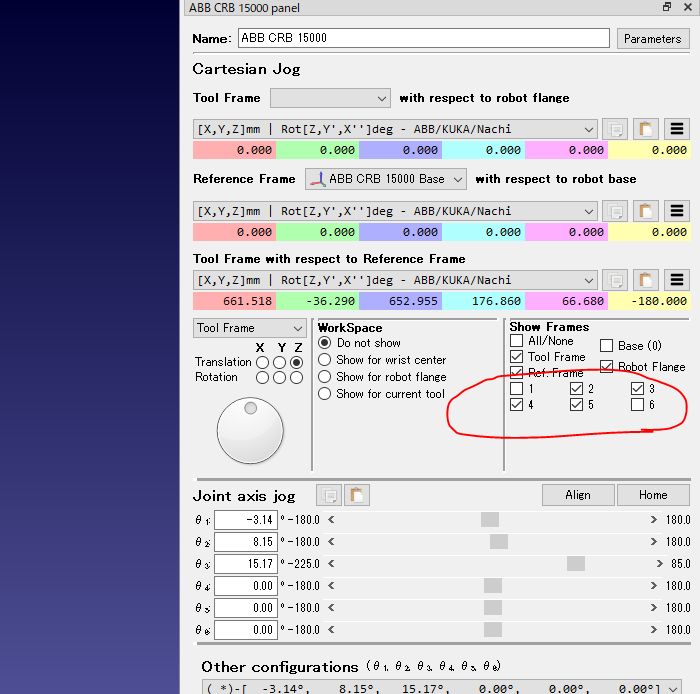Expand the ABB CRB 15000 Base reference dropdown
The width and height of the screenshot is (700, 694).
click(x=386, y=179)
